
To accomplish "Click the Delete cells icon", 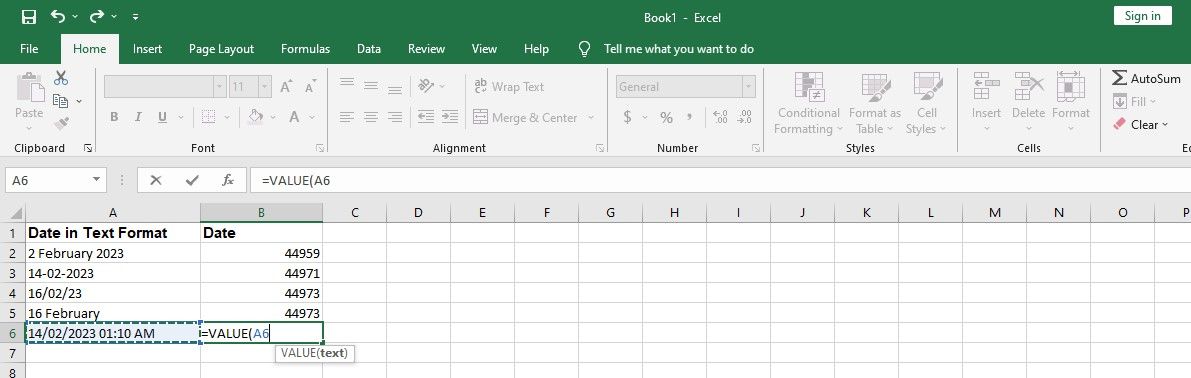I will pyautogui.click(x=1028, y=86).
